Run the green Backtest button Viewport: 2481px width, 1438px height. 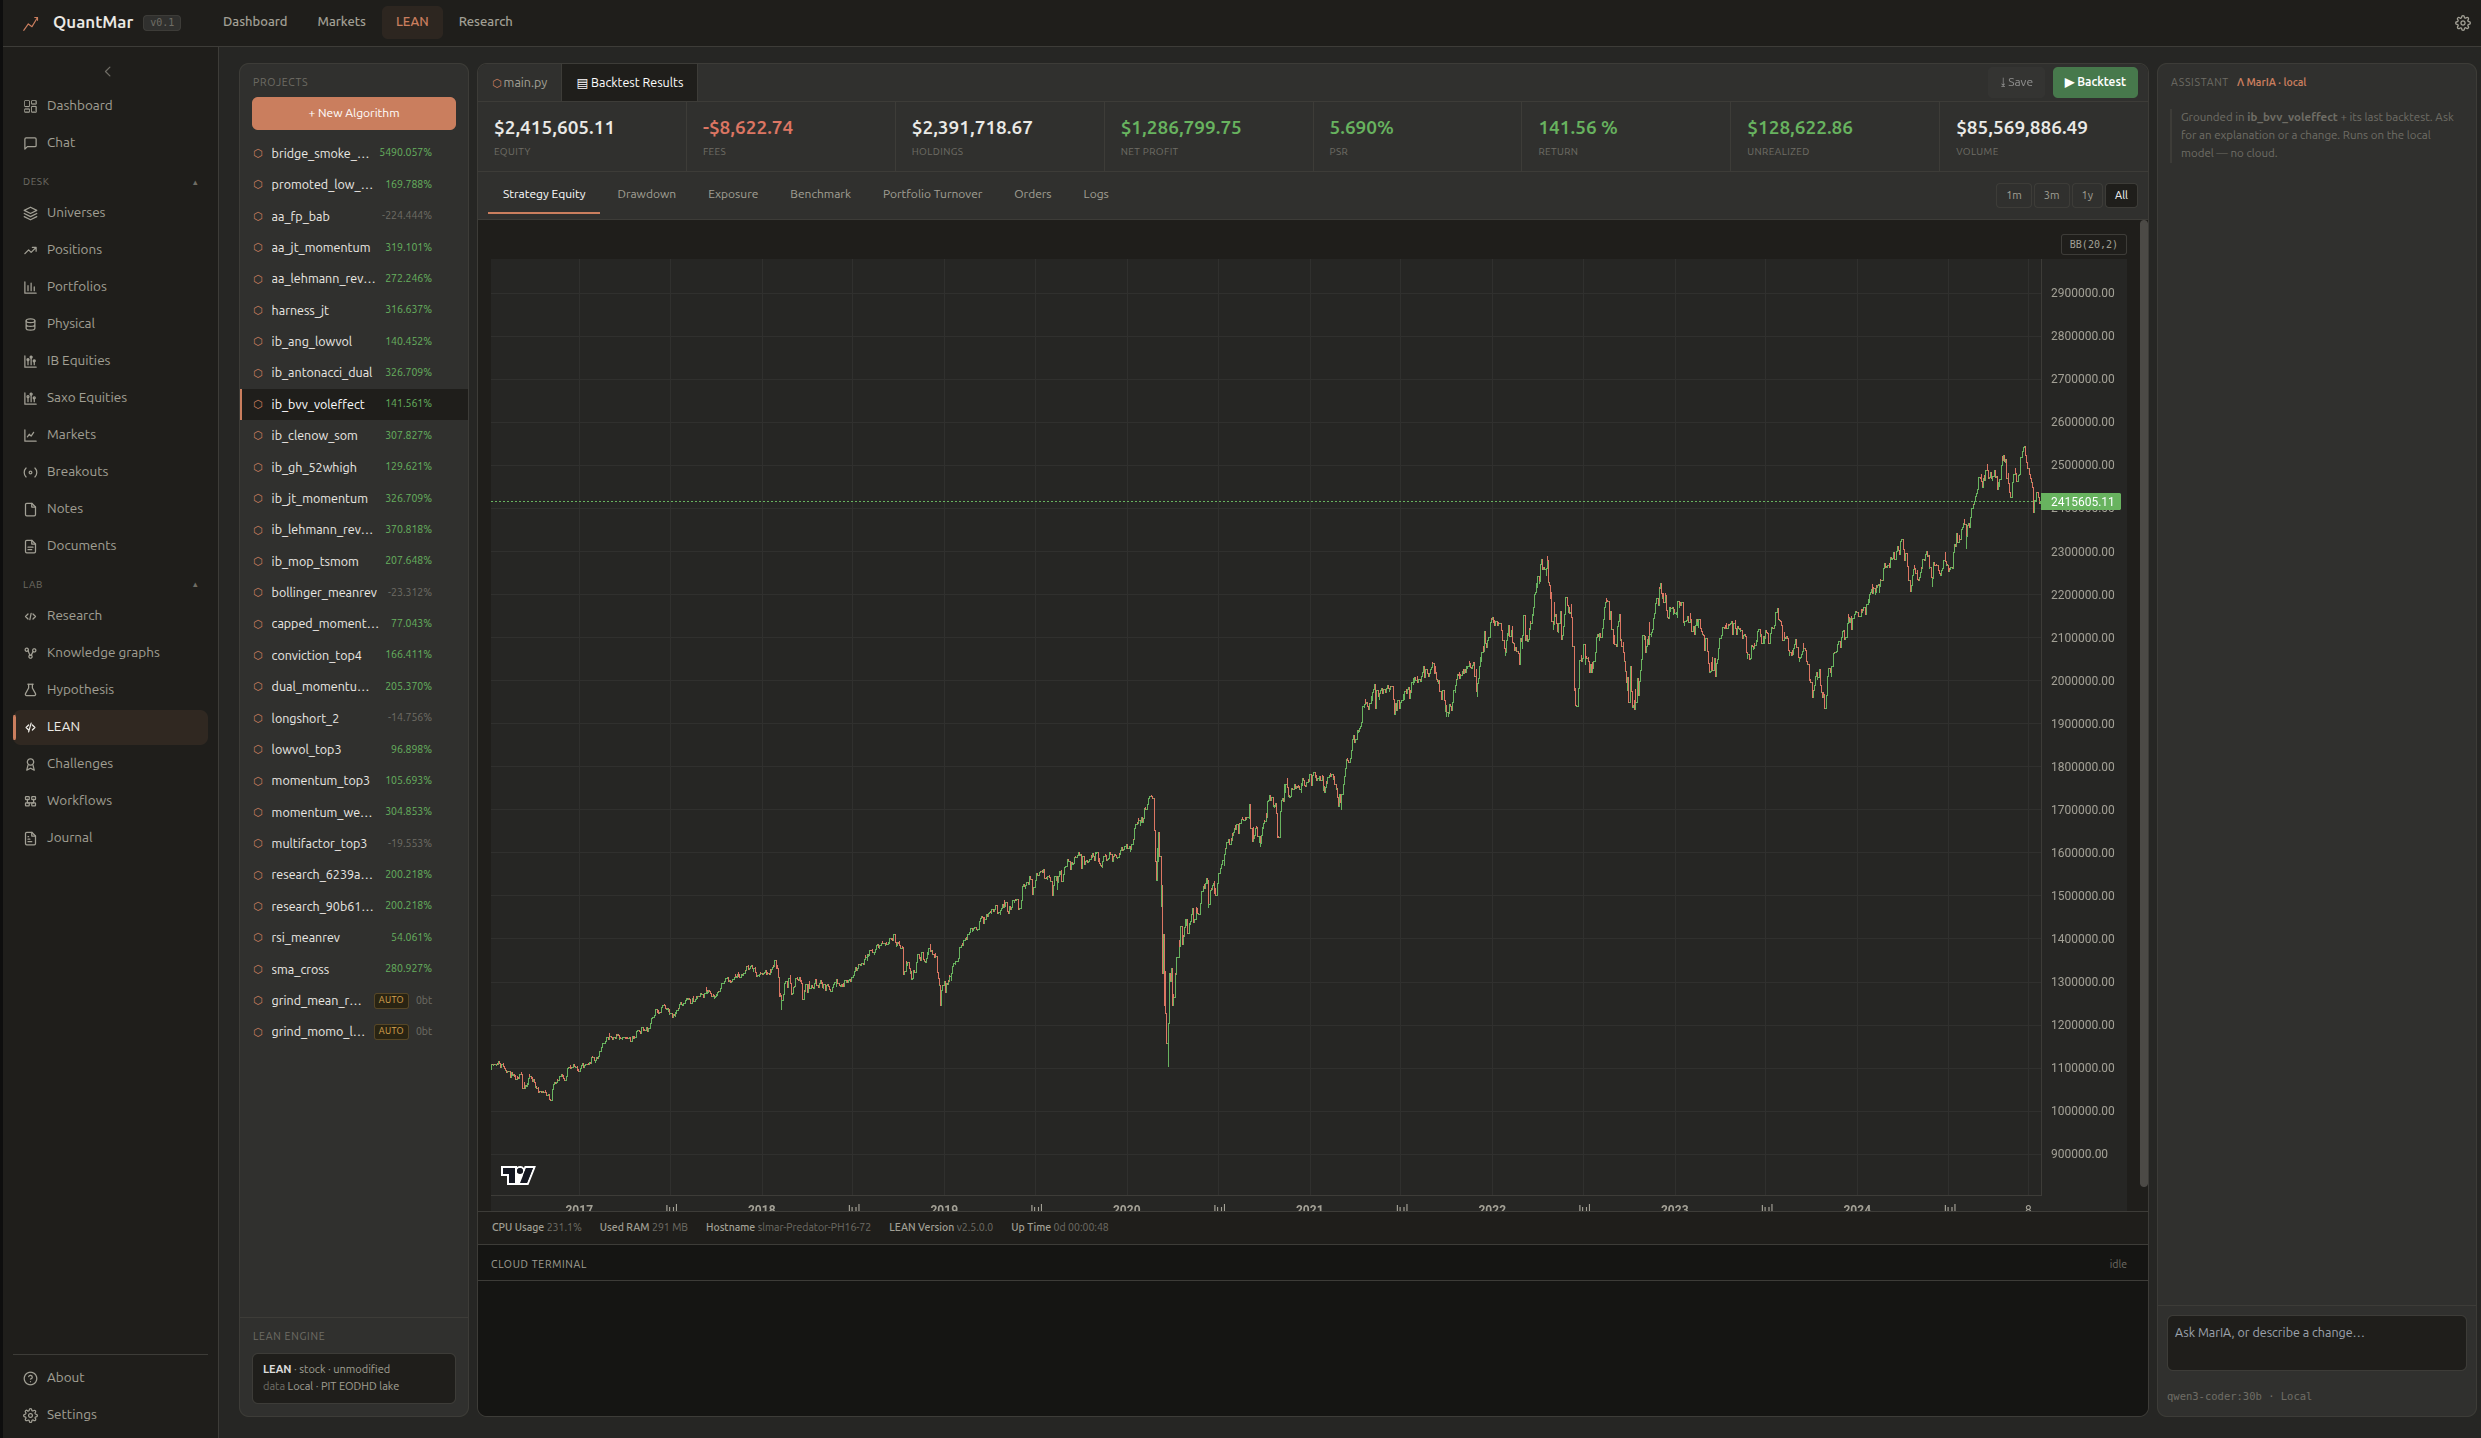pyautogui.click(x=2095, y=82)
